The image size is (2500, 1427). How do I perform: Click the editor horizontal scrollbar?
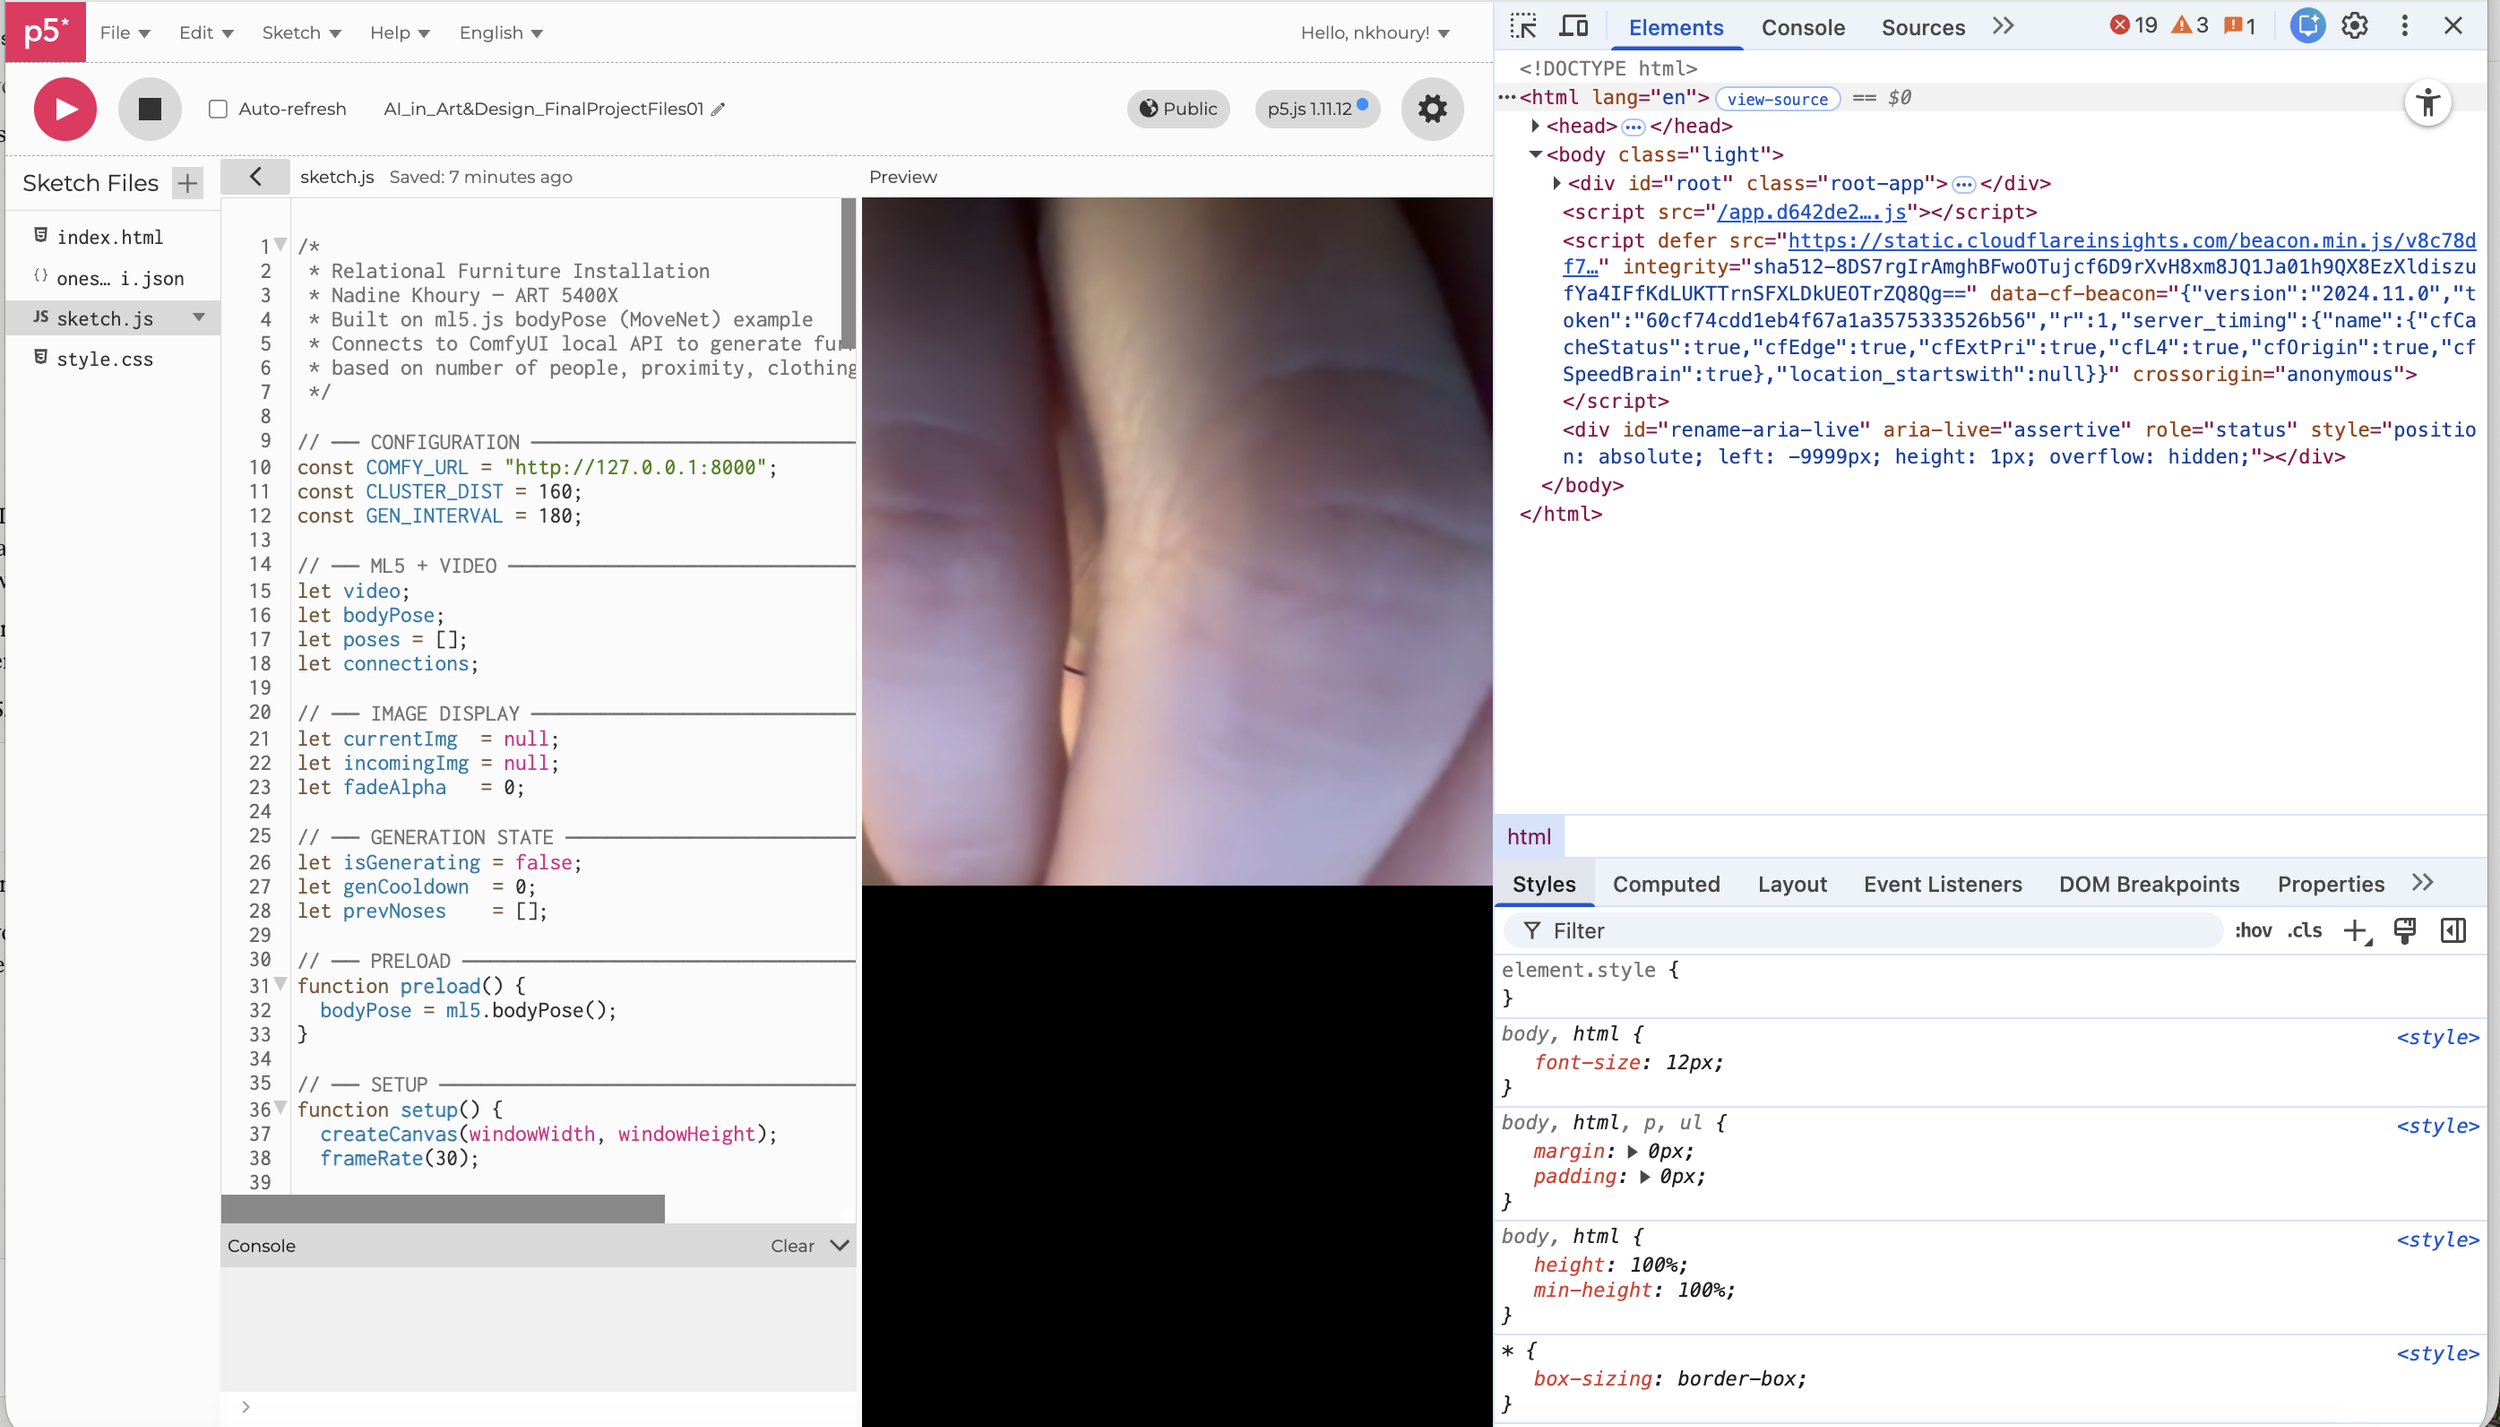coord(442,1208)
